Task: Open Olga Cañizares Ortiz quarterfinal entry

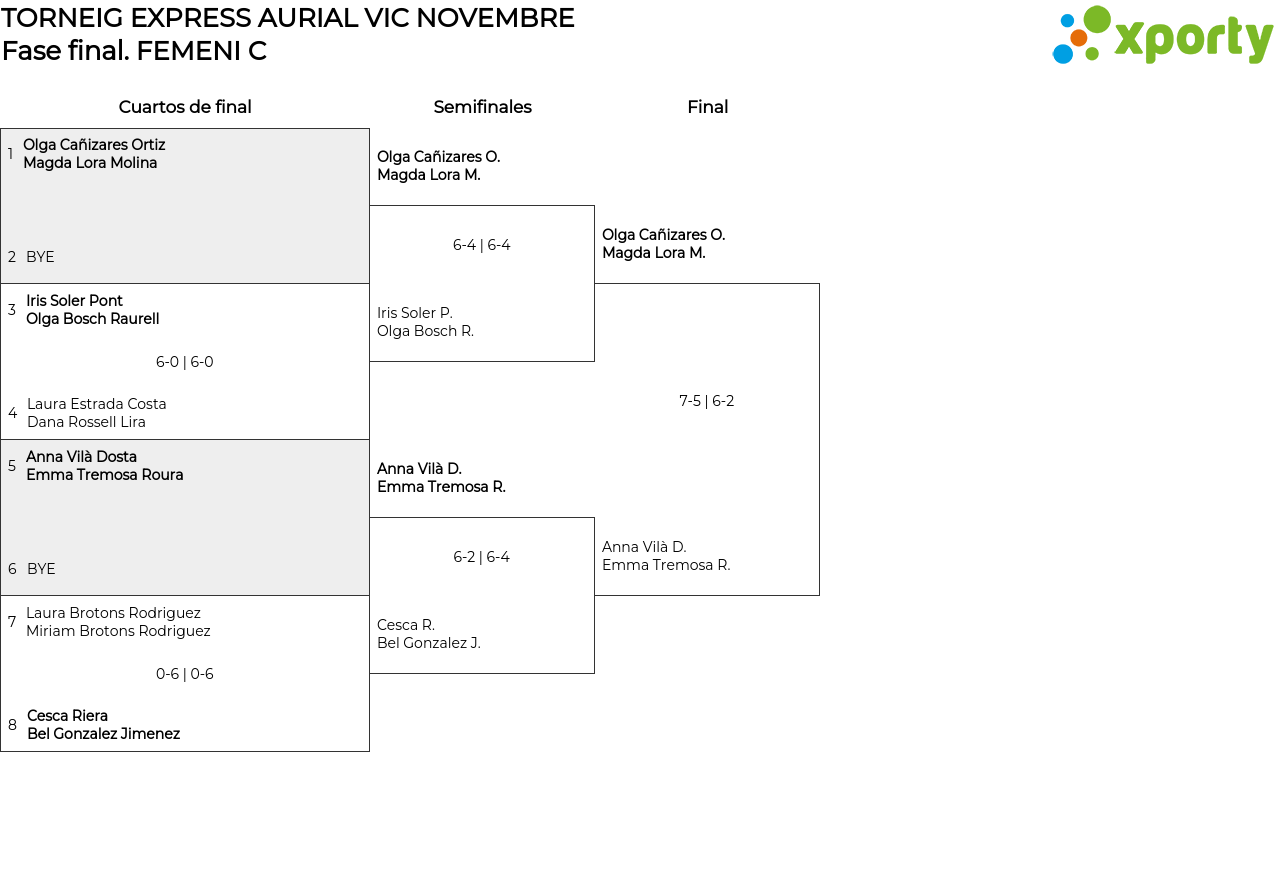Action: [94, 154]
